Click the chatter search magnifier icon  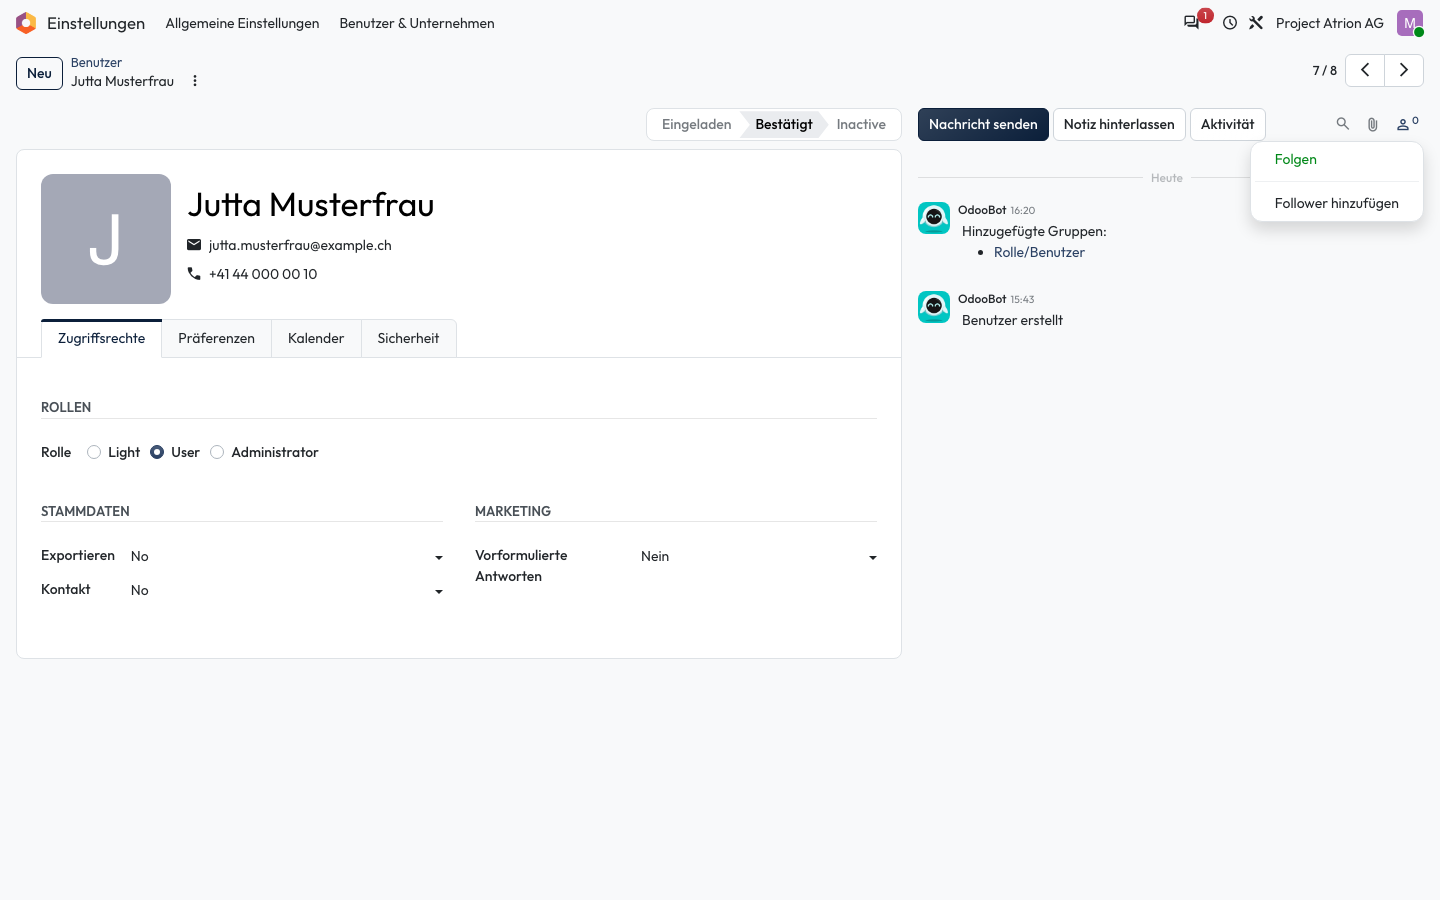tap(1343, 124)
